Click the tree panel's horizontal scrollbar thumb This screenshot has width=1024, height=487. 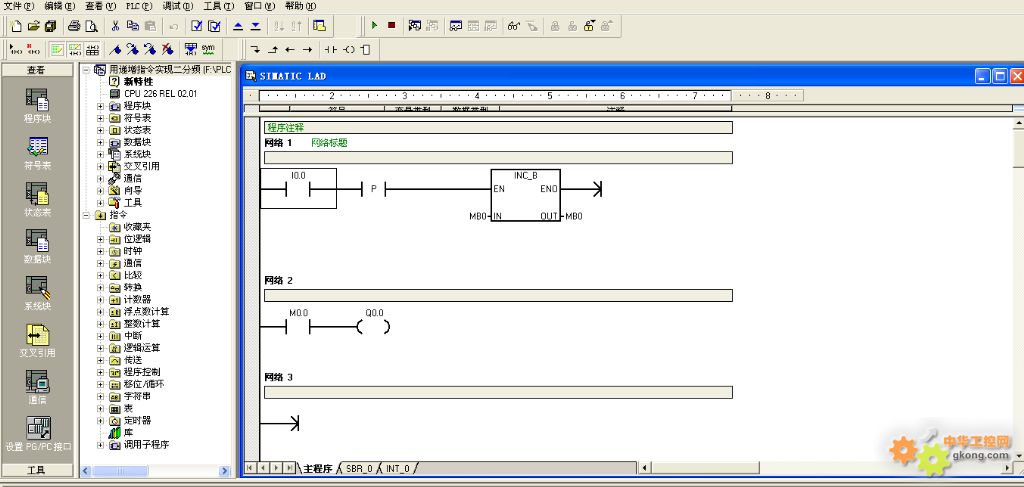120,471
